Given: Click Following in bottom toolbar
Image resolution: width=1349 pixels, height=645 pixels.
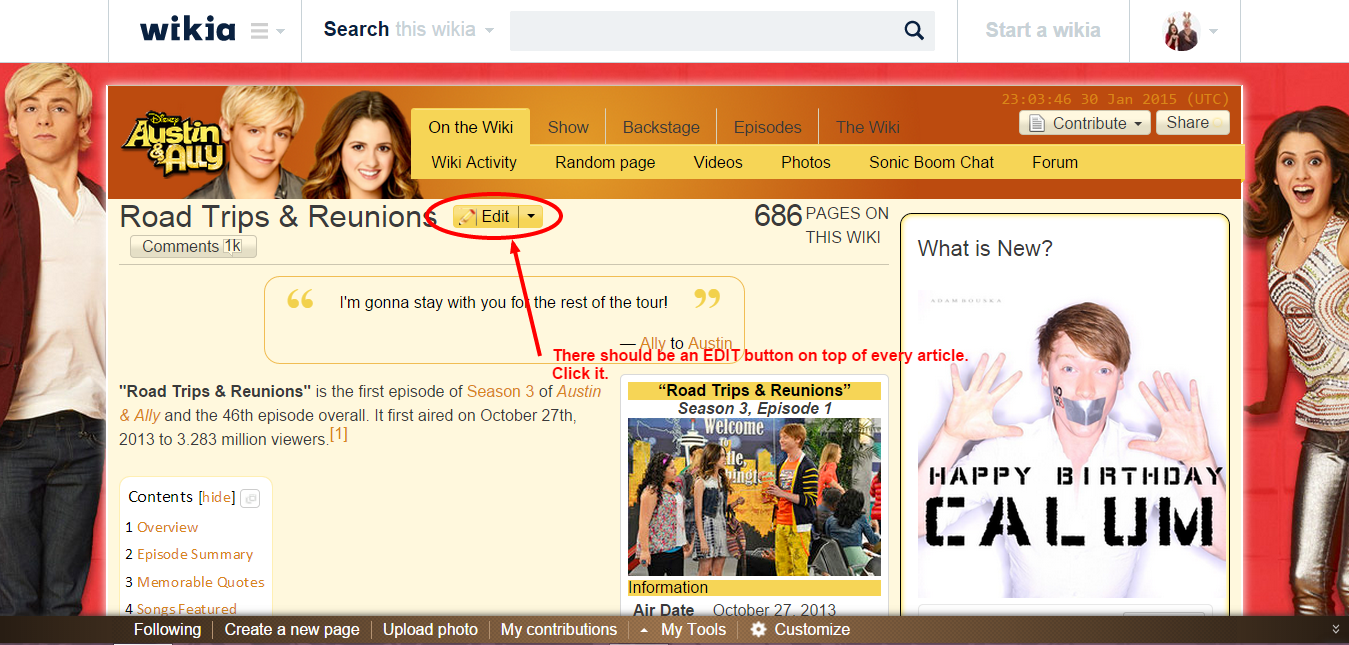Looking at the screenshot, I should point(167,629).
